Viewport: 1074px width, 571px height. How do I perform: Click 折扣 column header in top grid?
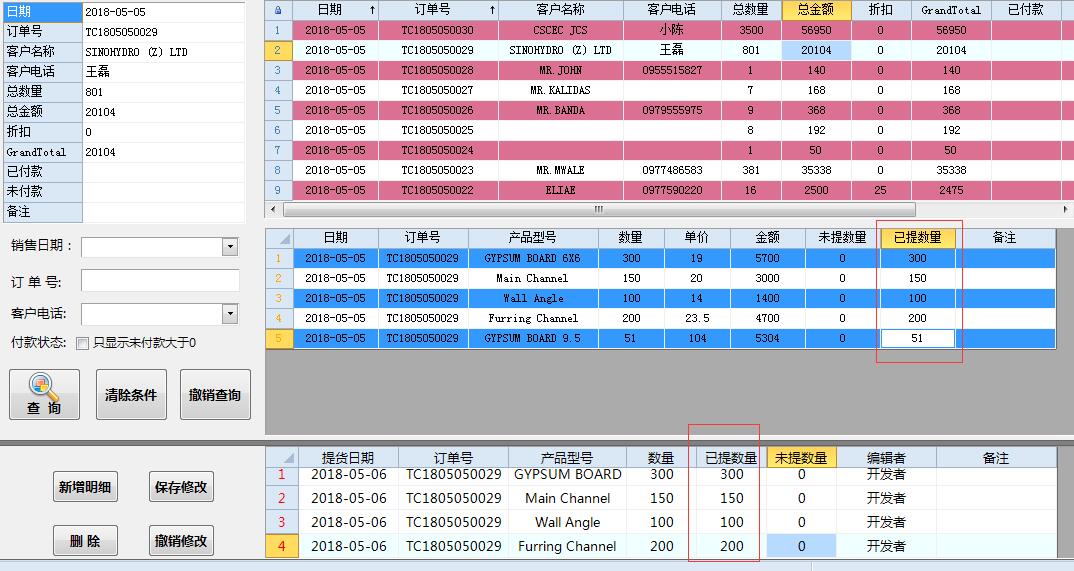(x=881, y=10)
